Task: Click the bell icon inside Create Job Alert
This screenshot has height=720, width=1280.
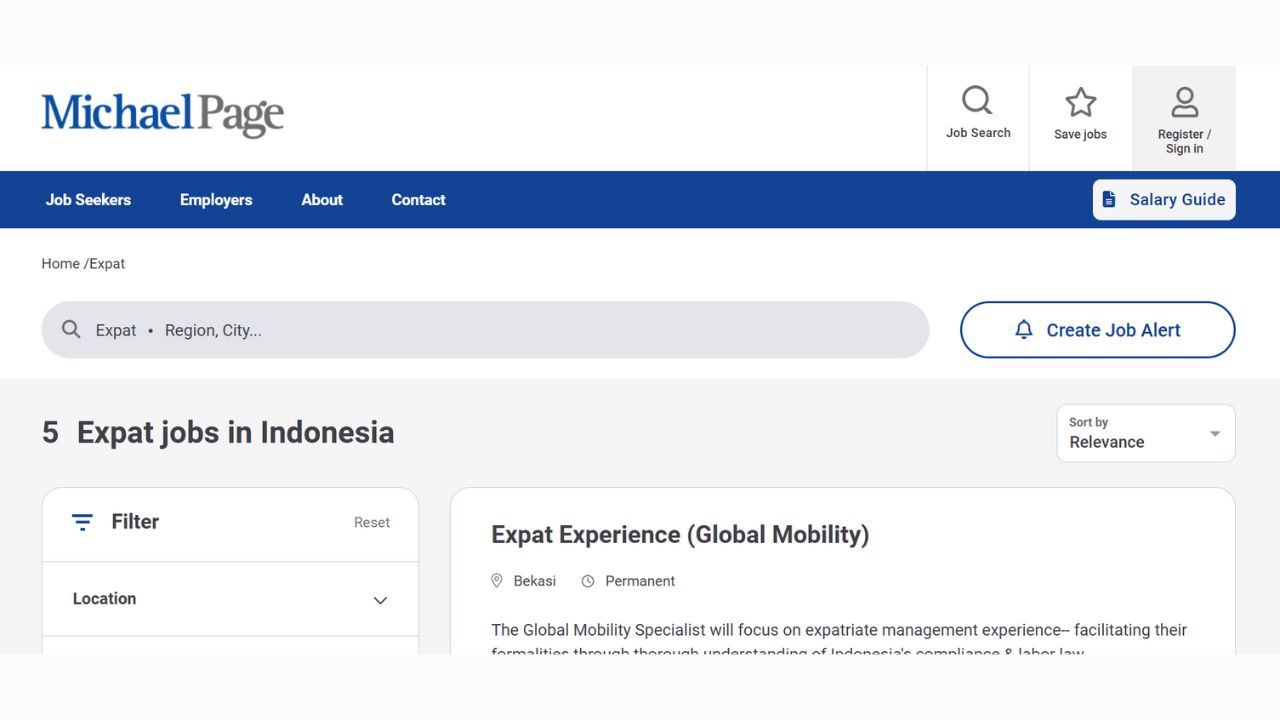Action: click(x=1023, y=329)
